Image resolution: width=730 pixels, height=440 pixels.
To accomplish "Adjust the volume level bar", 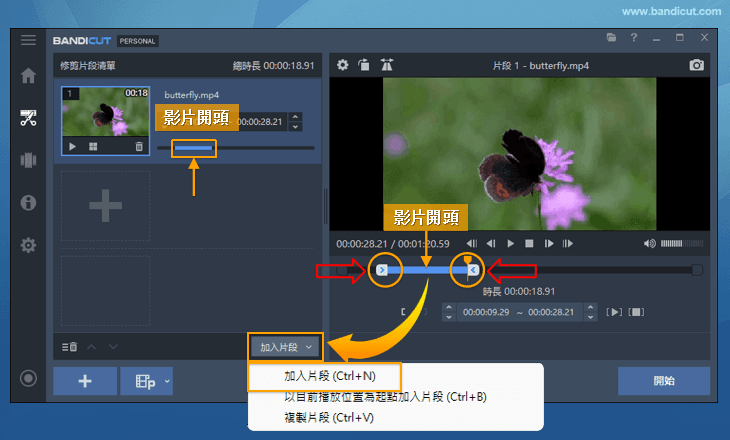I will click(682, 244).
